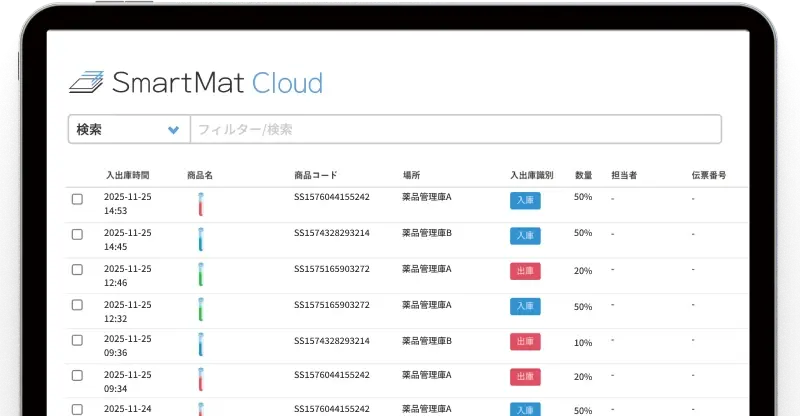
Task: Open the 検索 dropdown menu
Action: [x=128, y=130]
